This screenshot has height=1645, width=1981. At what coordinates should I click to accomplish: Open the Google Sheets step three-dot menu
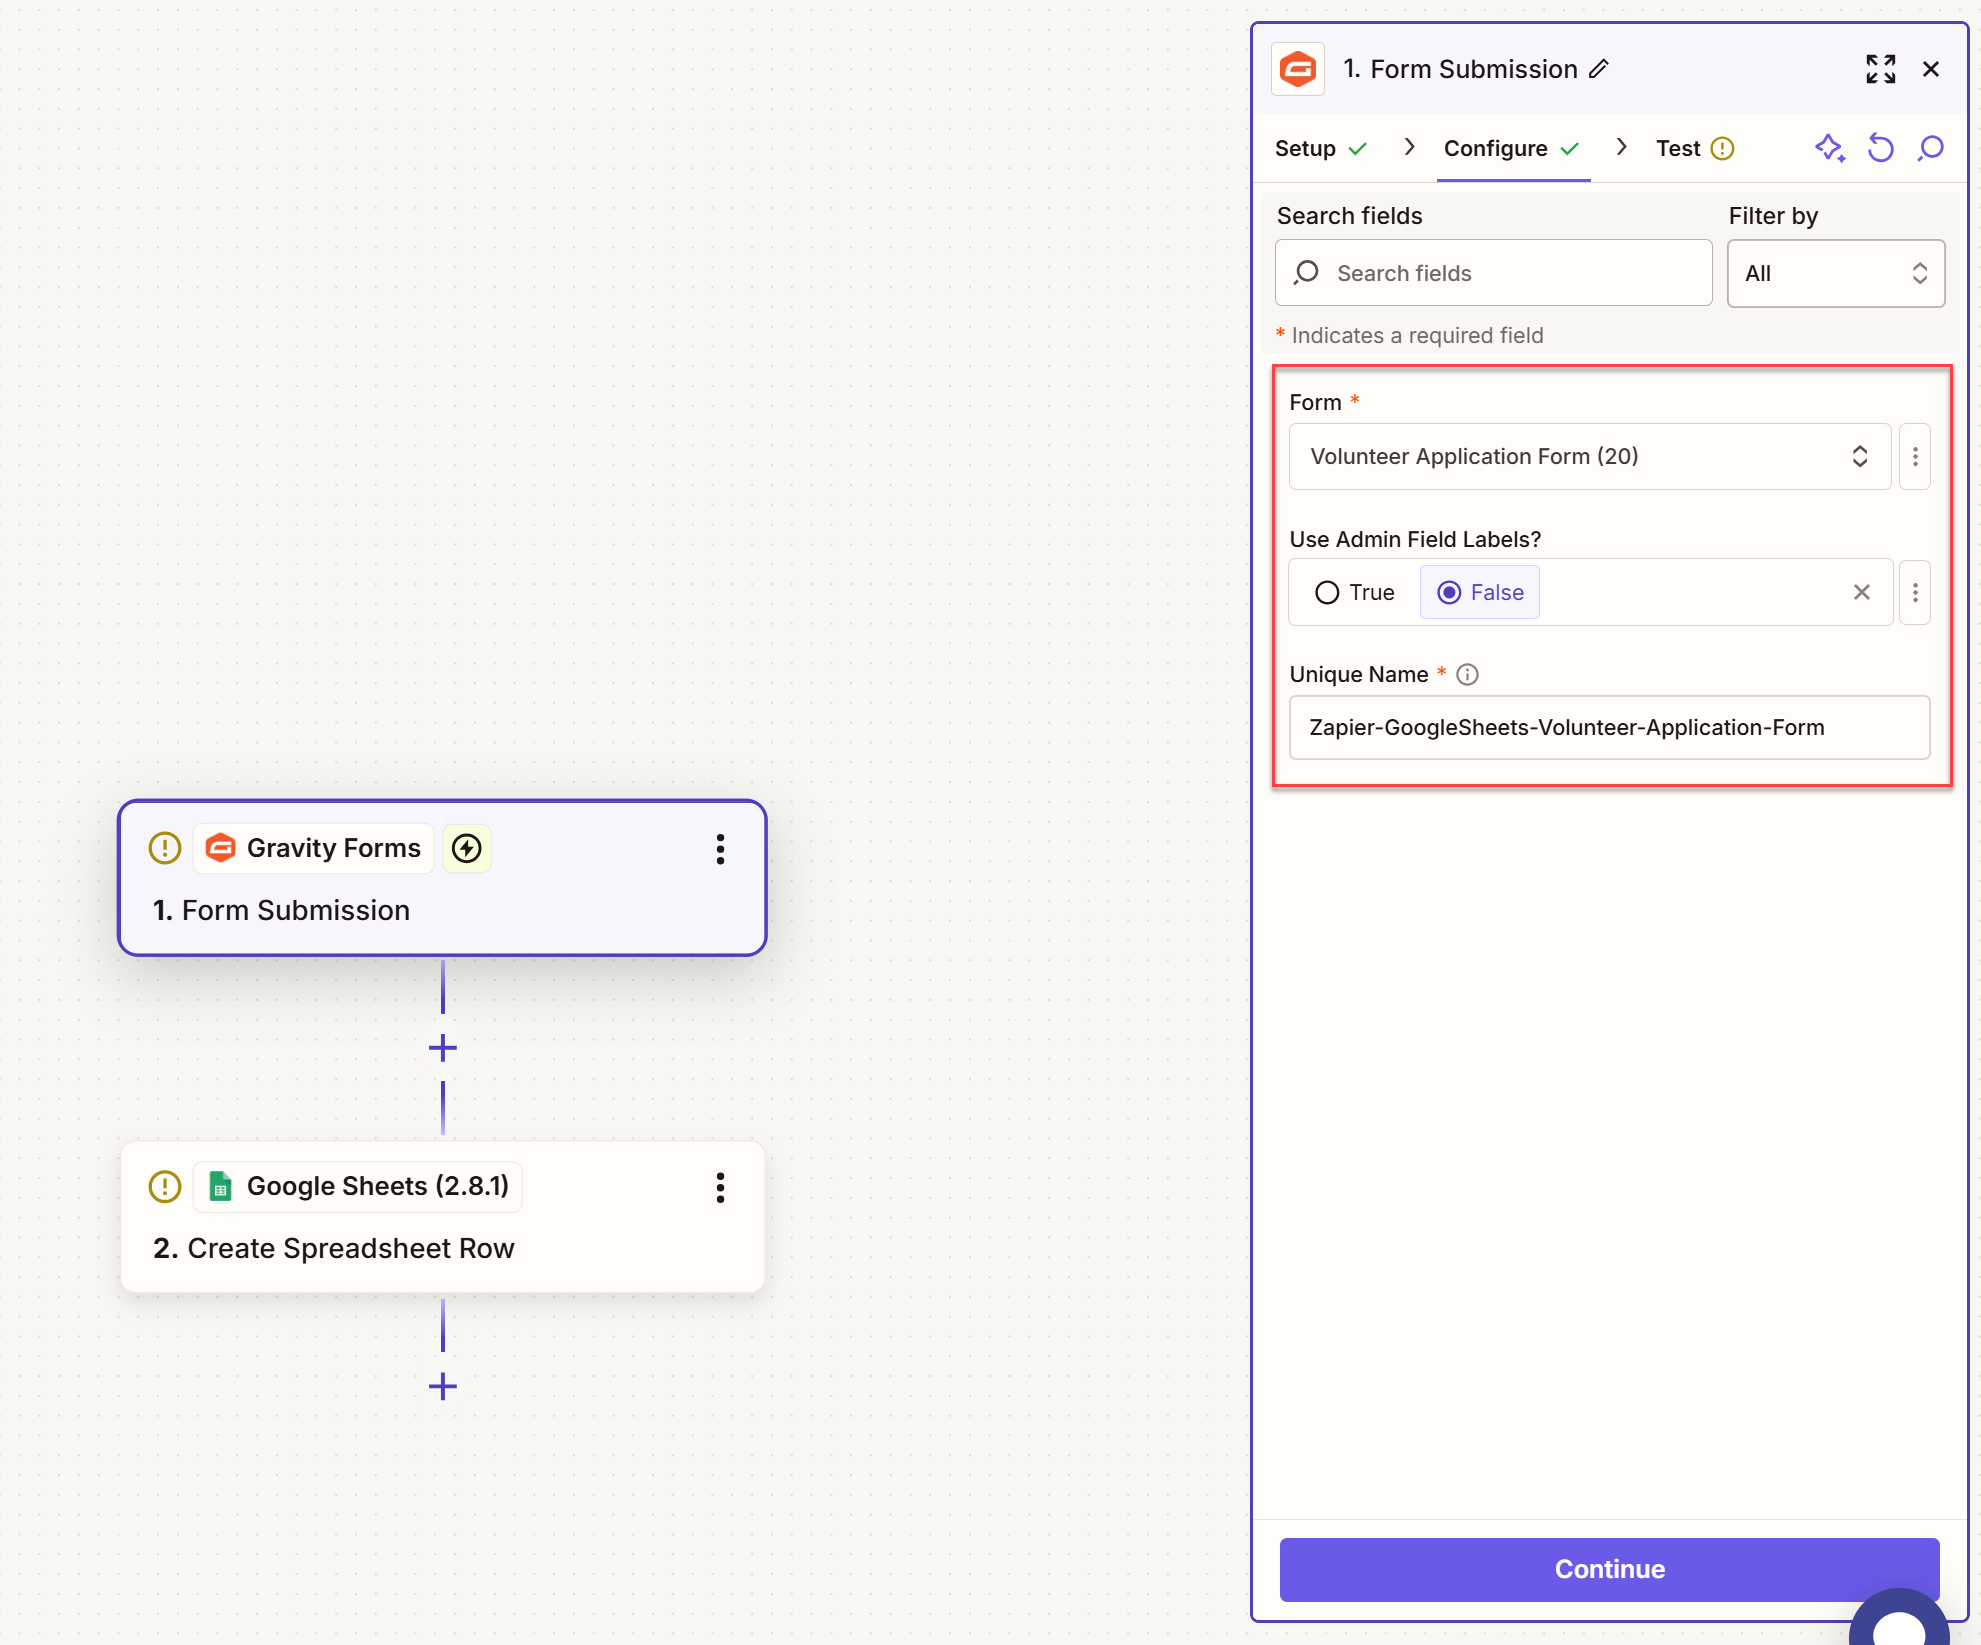point(720,1187)
